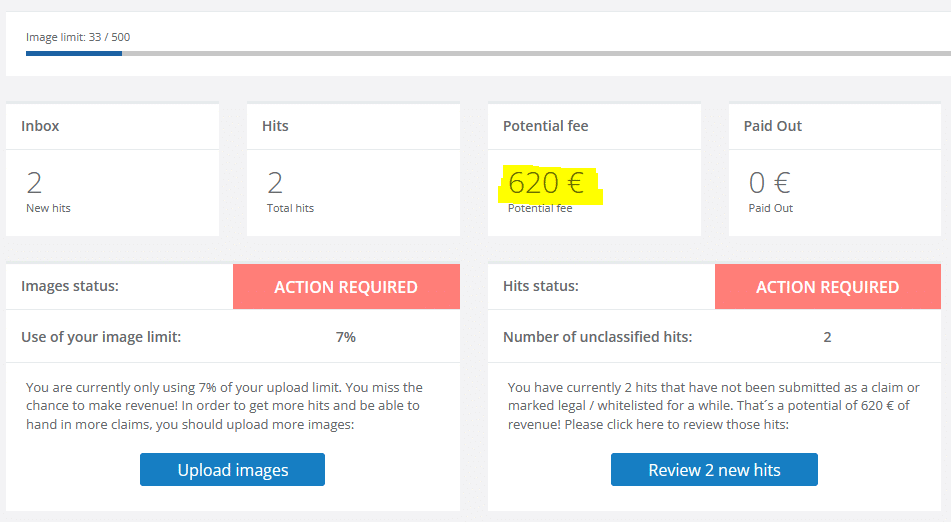Select the Image limit 33 / 500 text
This screenshot has height=522, width=951.
tap(78, 38)
